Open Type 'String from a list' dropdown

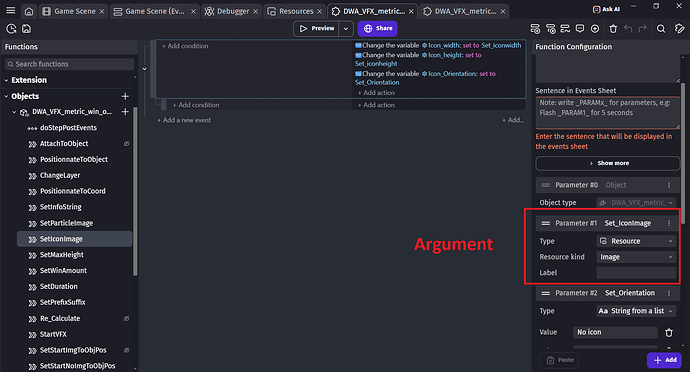636,311
